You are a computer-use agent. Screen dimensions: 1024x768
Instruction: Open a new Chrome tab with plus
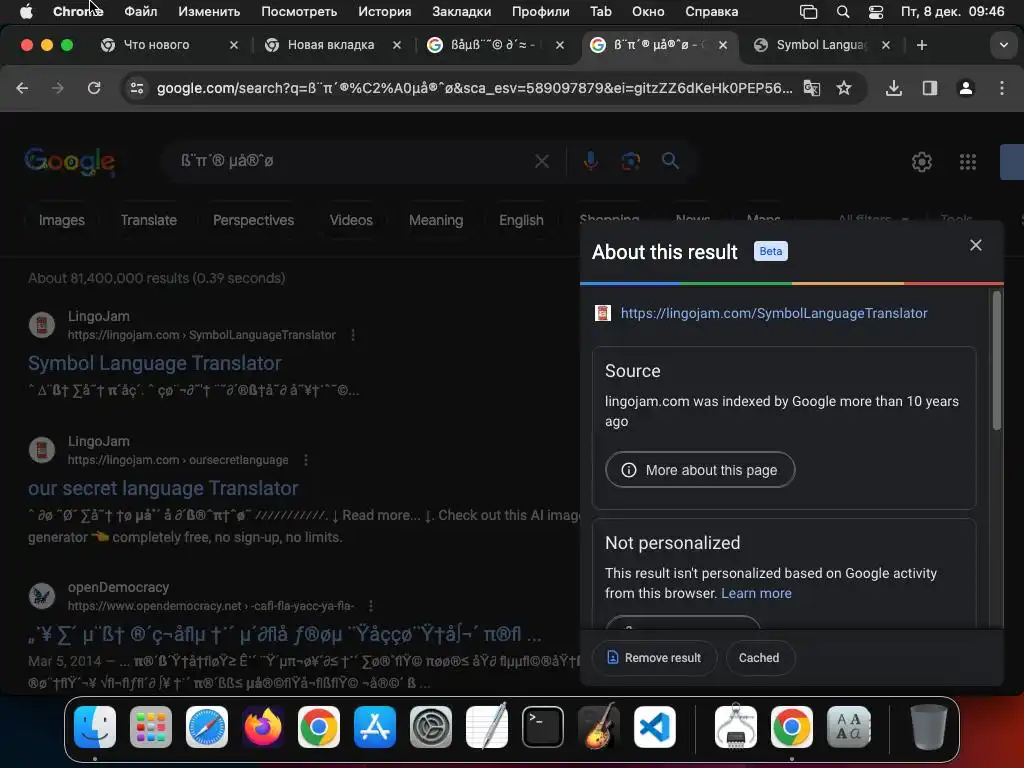coord(921,45)
